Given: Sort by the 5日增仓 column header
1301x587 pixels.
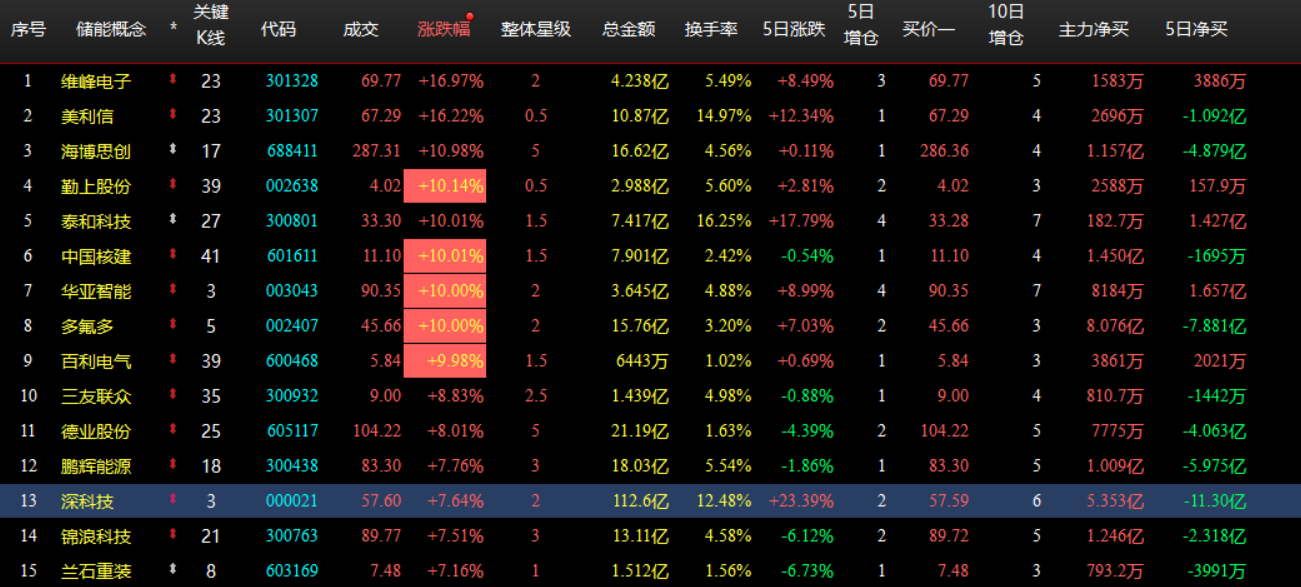Looking at the screenshot, I should pos(861,24).
